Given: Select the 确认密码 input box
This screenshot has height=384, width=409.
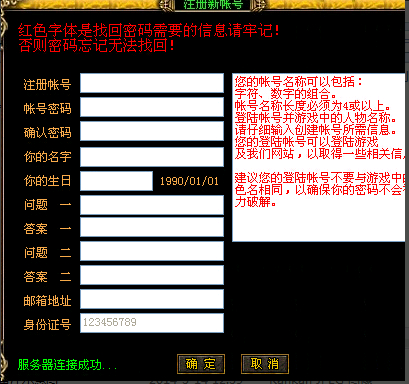Looking at the screenshot, I should point(152,131).
